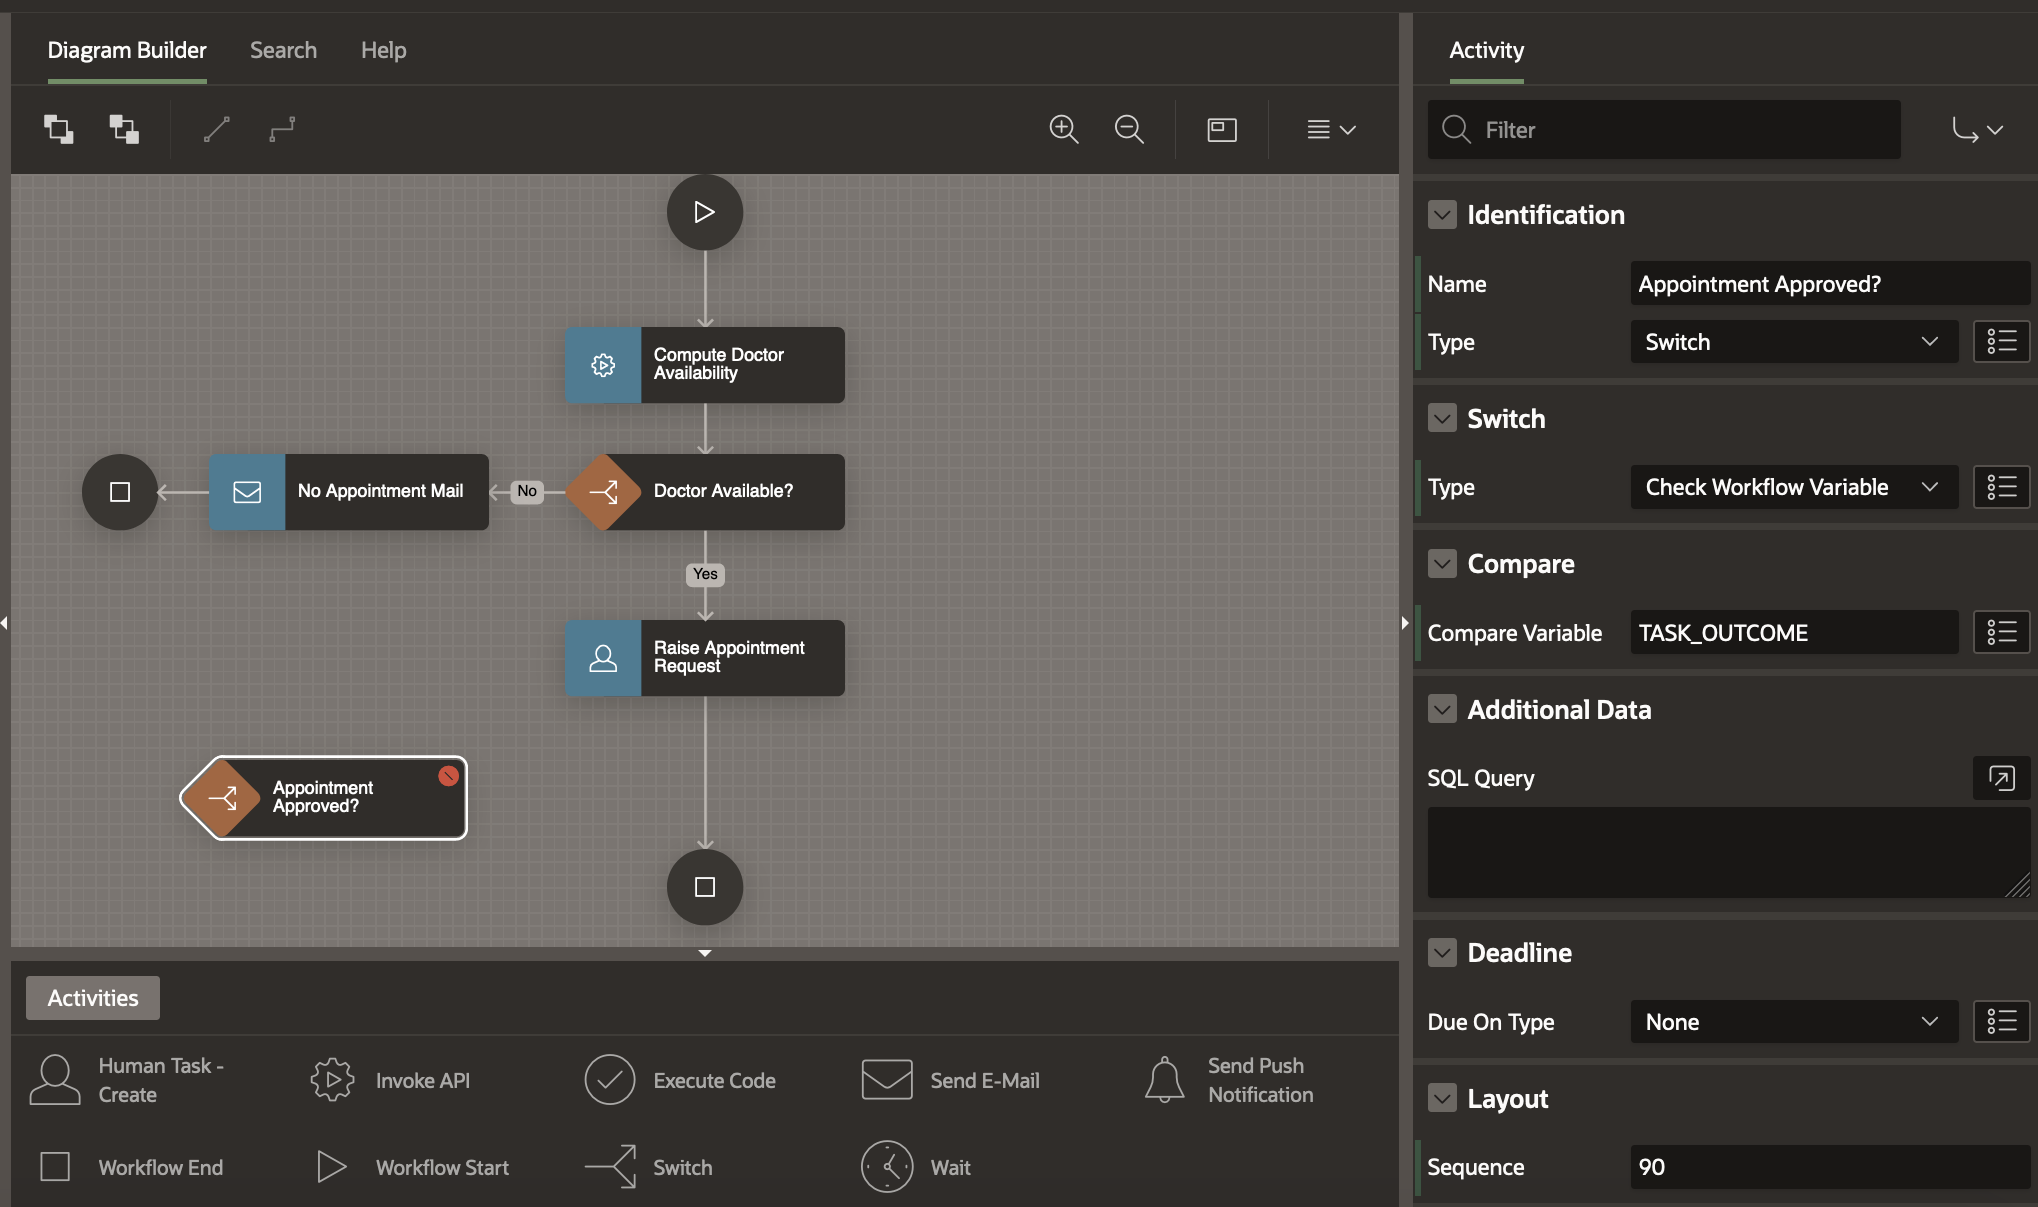Click the send to back icon

coord(124,130)
